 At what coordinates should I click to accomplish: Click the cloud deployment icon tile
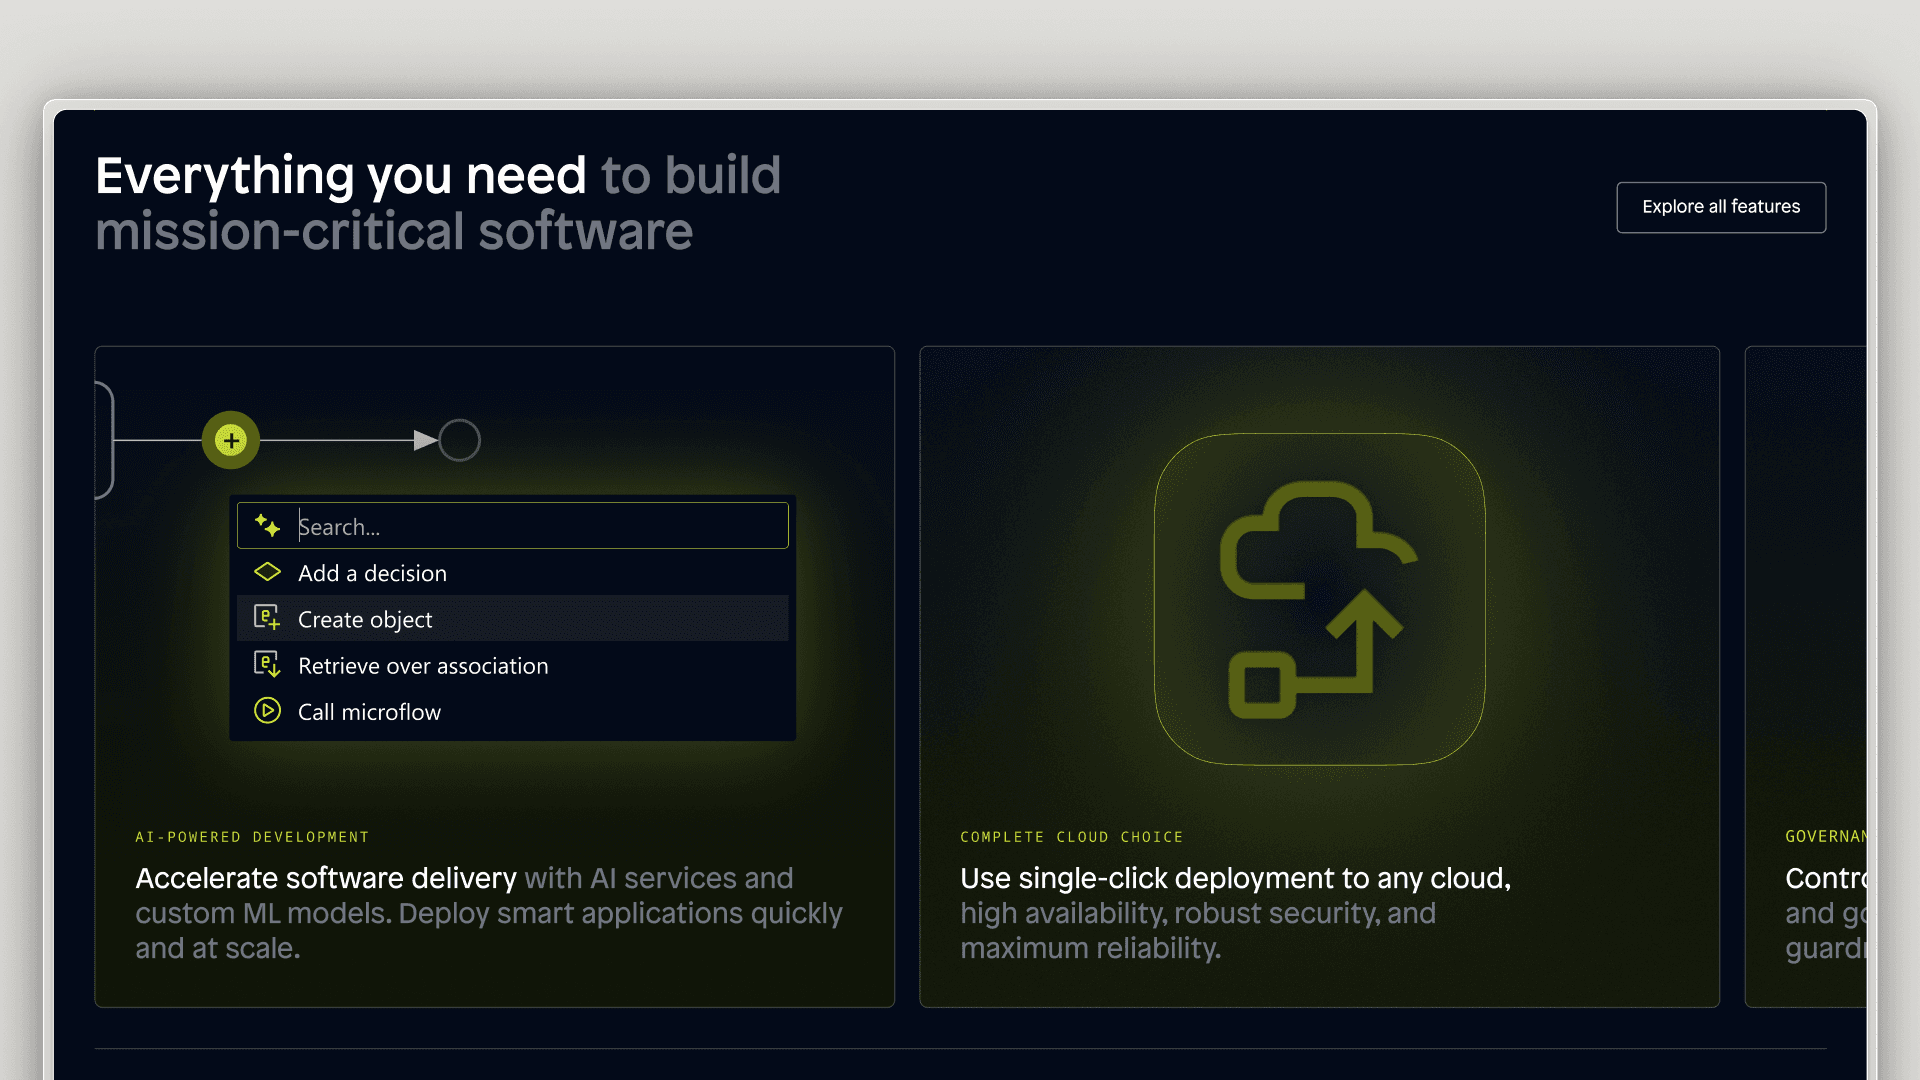pos(1319,599)
